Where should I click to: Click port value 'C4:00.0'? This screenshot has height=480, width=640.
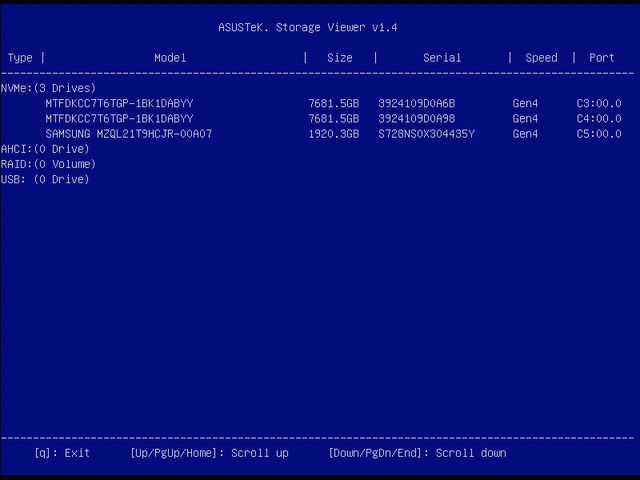pyautogui.click(x=599, y=119)
